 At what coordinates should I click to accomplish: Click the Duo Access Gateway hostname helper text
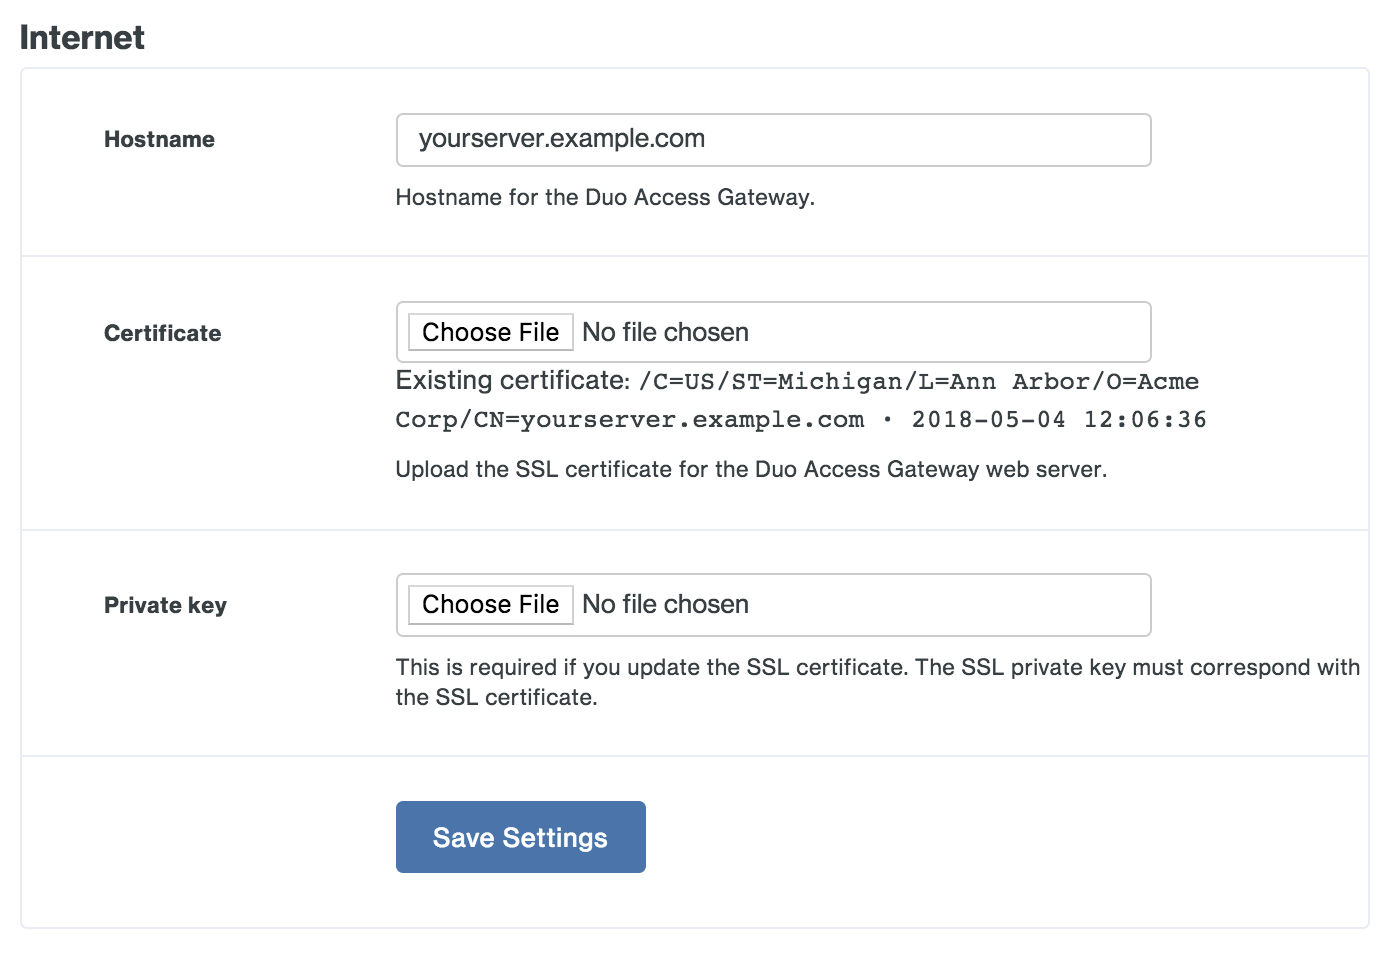[x=604, y=197]
